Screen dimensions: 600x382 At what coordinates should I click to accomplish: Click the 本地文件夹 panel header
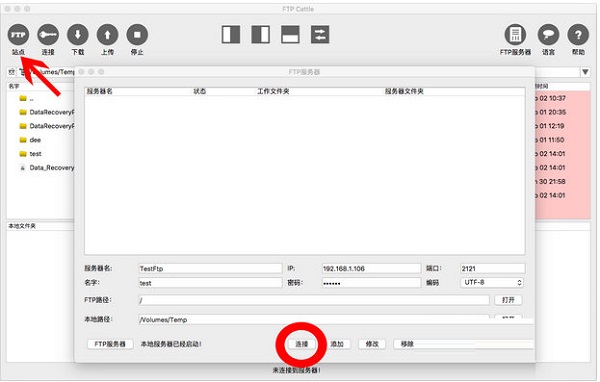pos(22,226)
